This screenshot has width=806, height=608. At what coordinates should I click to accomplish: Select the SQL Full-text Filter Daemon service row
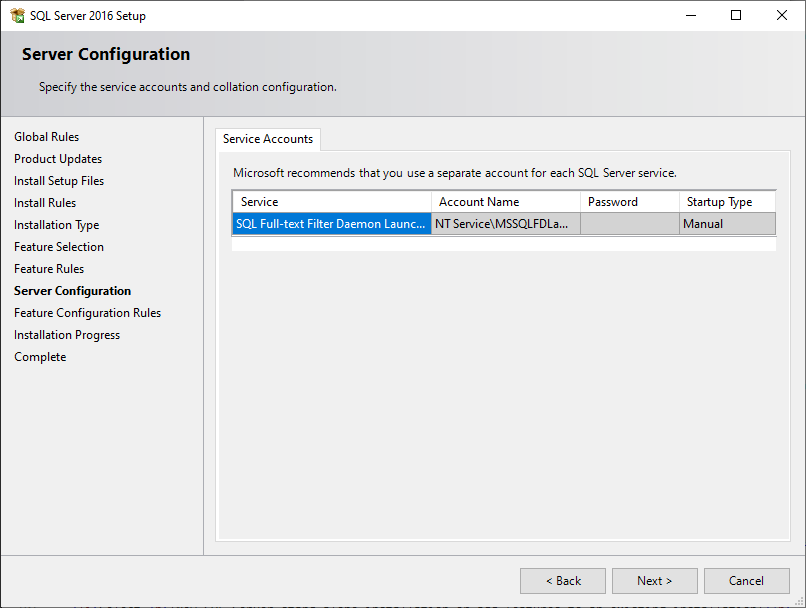click(330, 223)
